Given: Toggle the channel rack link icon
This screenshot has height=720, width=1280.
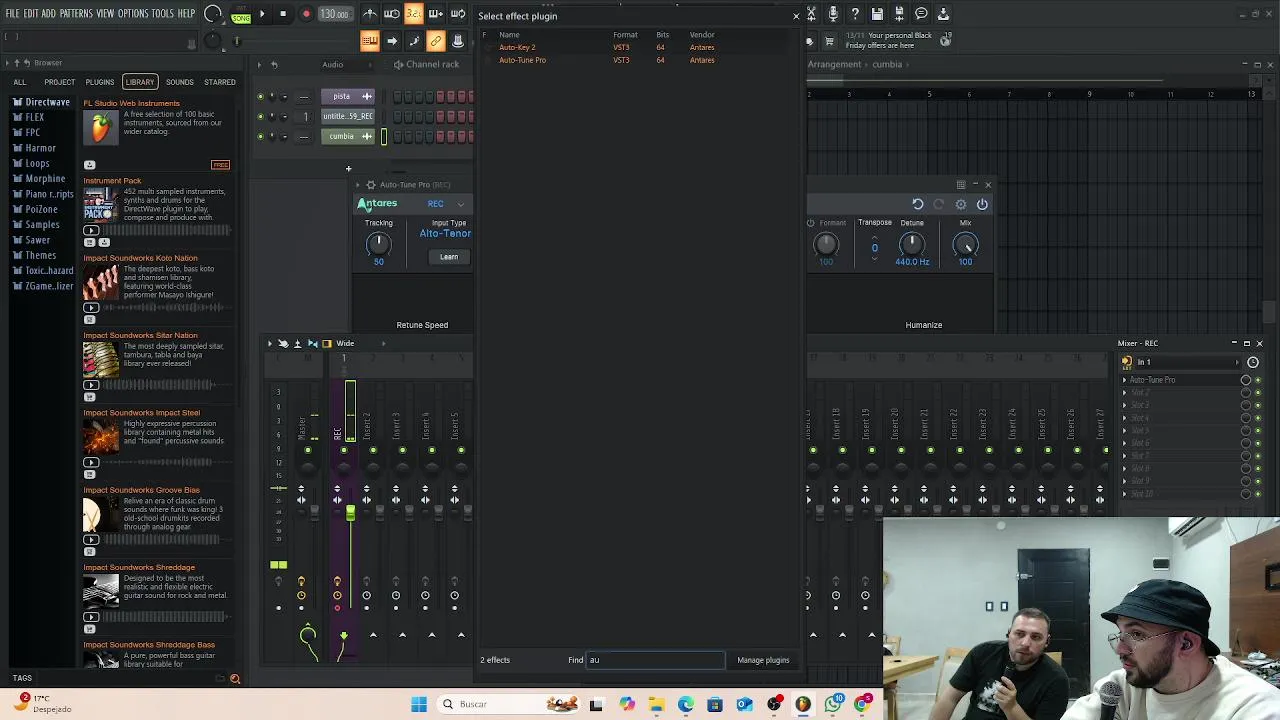Looking at the screenshot, I should [x=436, y=41].
